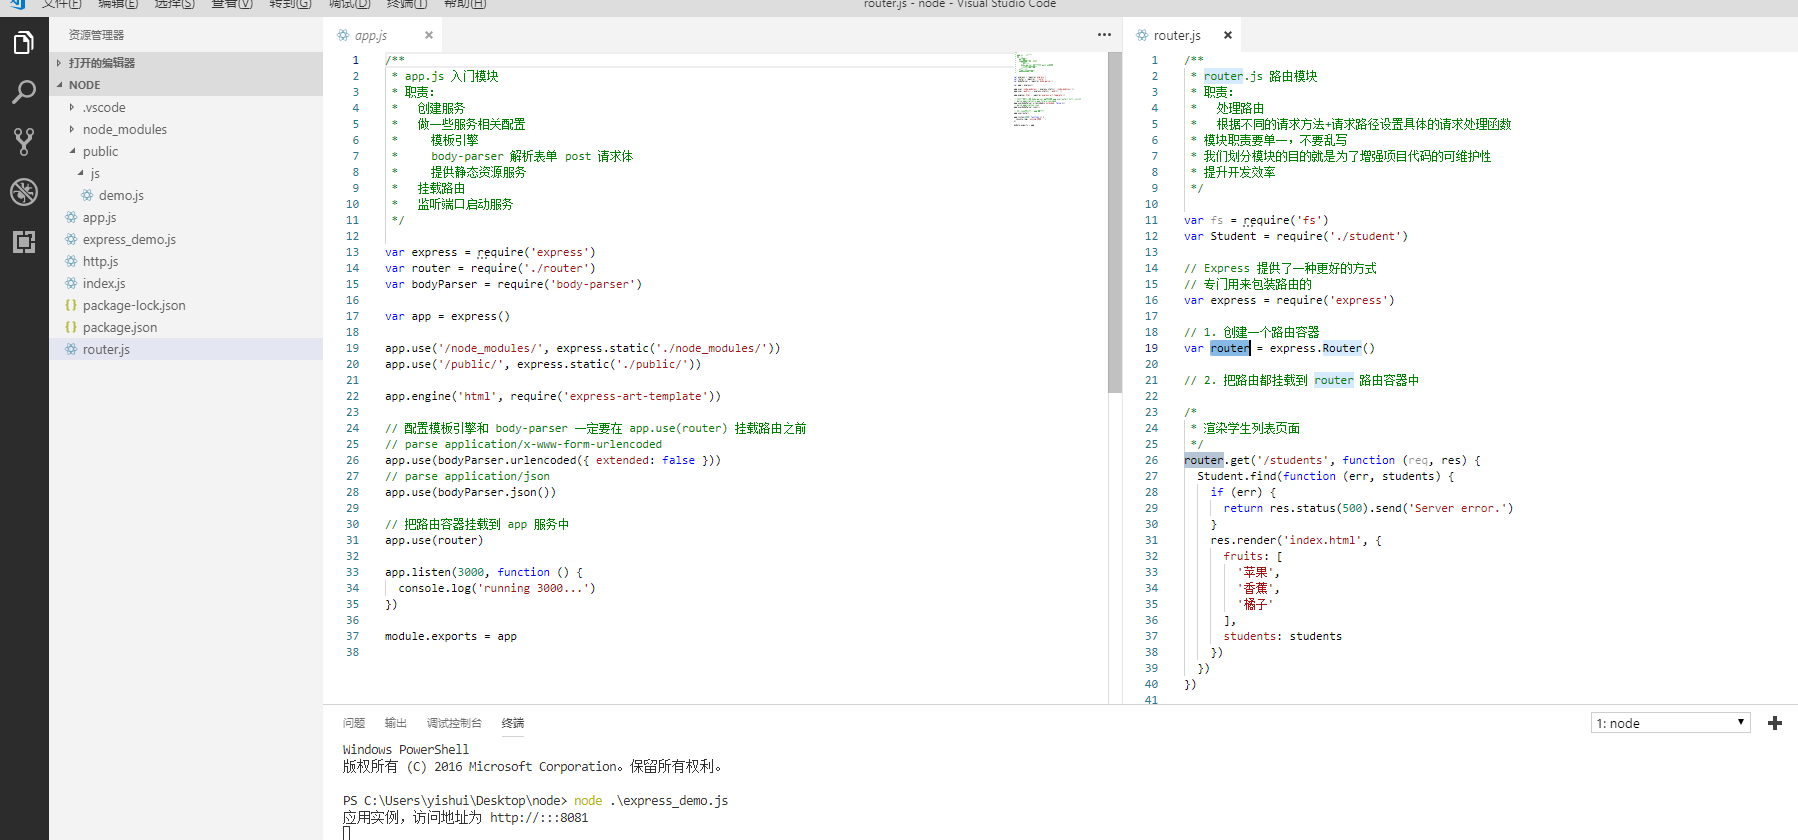The height and width of the screenshot is (840, 1798).
Task: Close the router.js editor tab
Action: coord(1228,35)
